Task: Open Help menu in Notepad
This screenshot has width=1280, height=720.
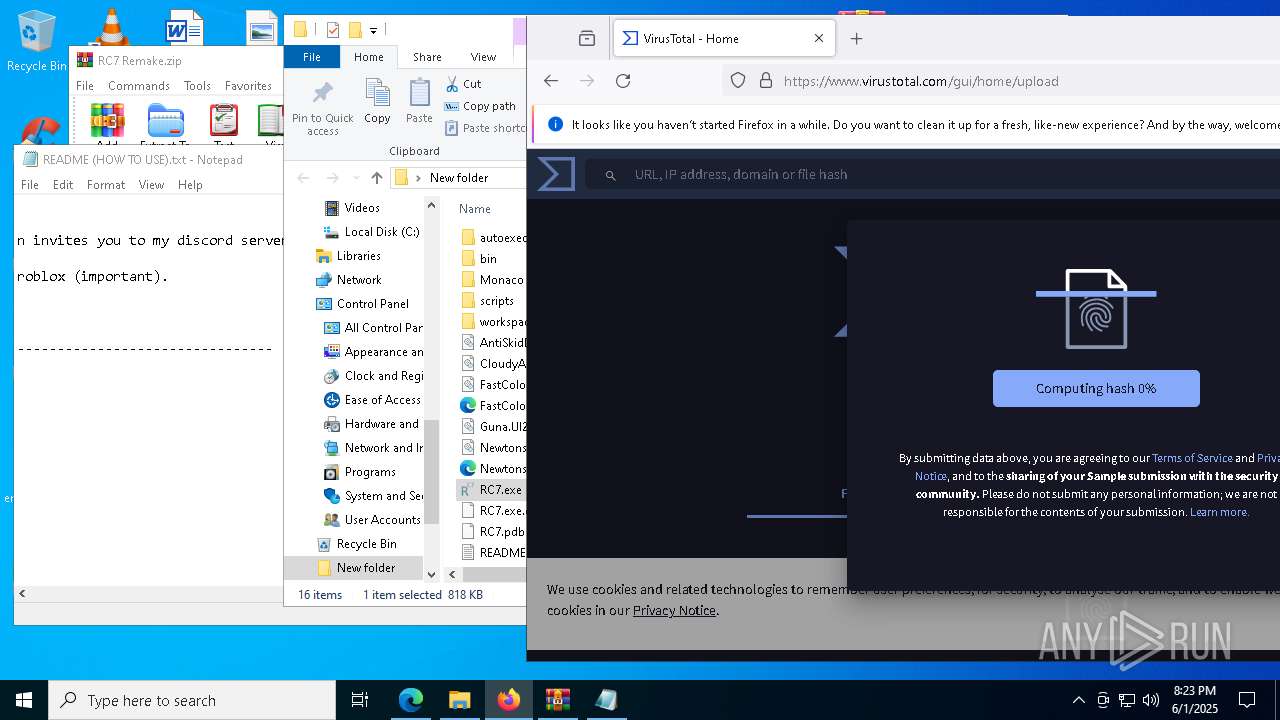Action: pyautogui.click(x=190, y=185)
